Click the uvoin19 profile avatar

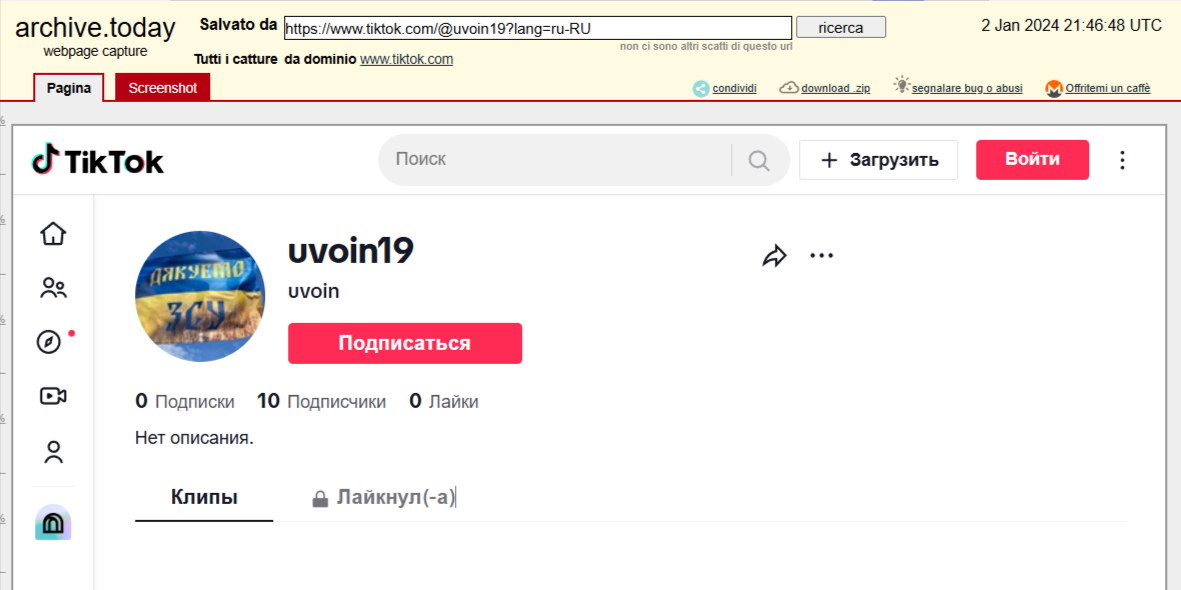pos(200,296)
